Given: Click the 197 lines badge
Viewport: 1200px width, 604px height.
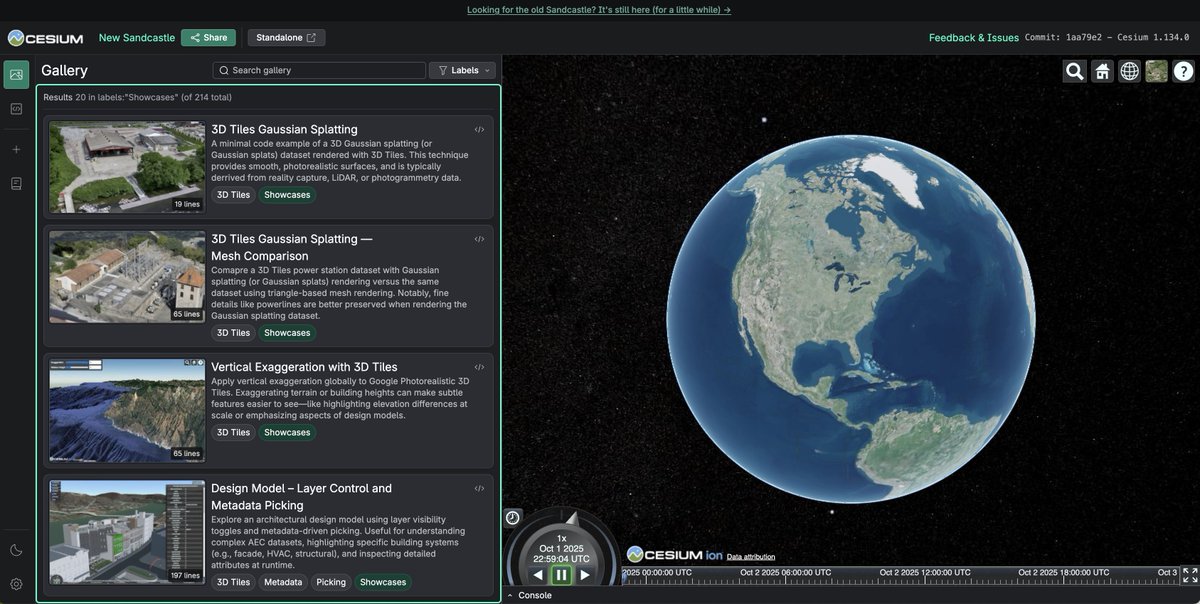Looking at the screenshot, I should tap(186, 576).
